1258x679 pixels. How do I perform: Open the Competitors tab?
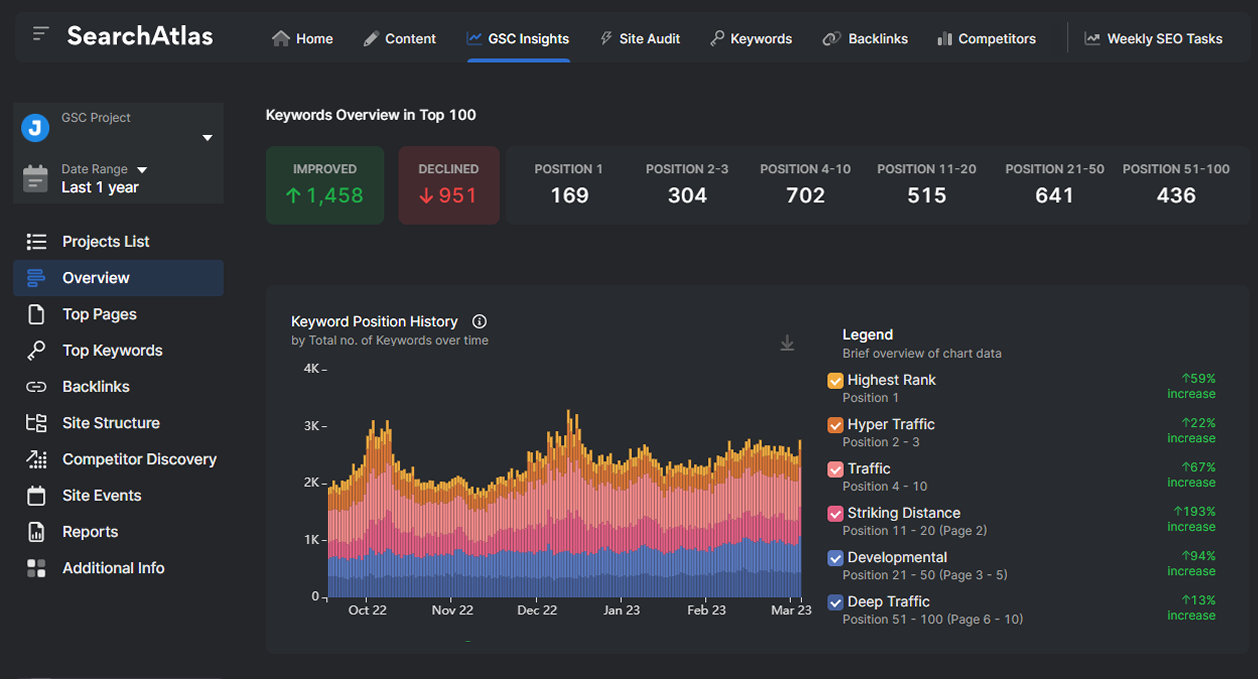click(x=986, y=39)
